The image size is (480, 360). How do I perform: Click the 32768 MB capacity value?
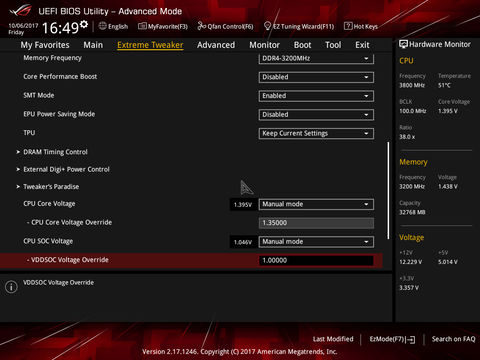(412, 212)
